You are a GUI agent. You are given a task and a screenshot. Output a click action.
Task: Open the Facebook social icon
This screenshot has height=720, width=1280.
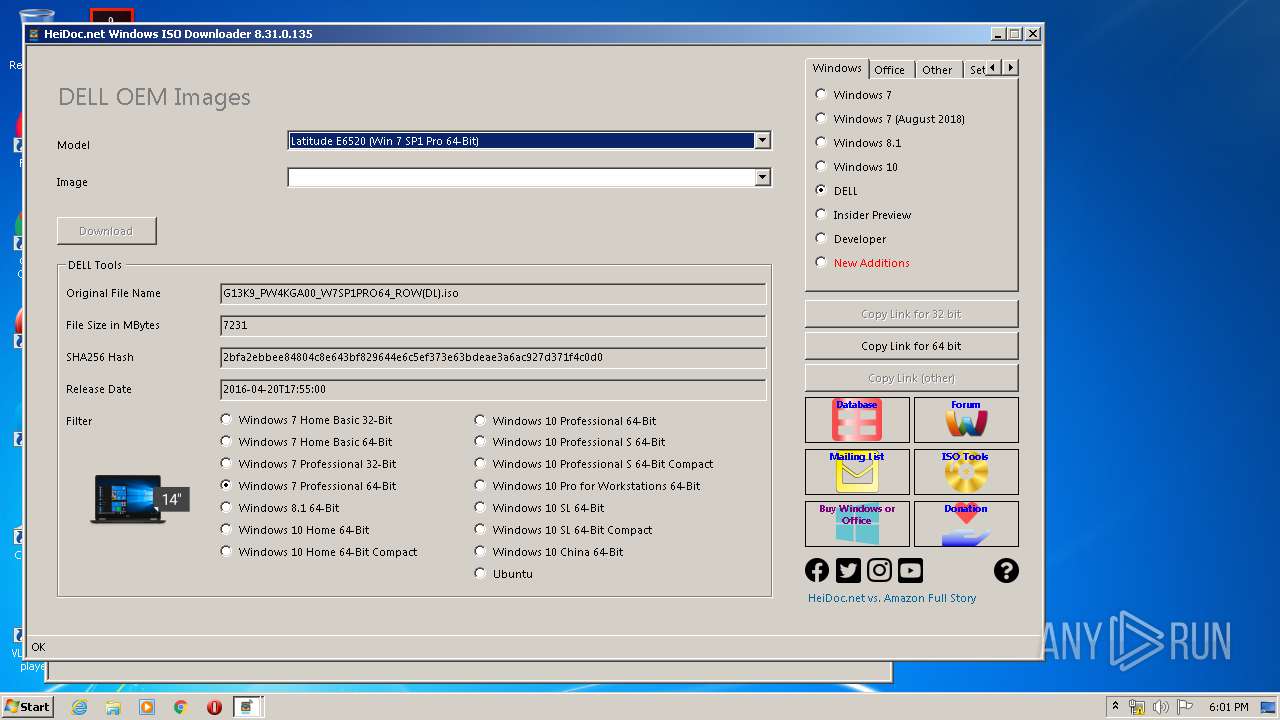(817, 570)
